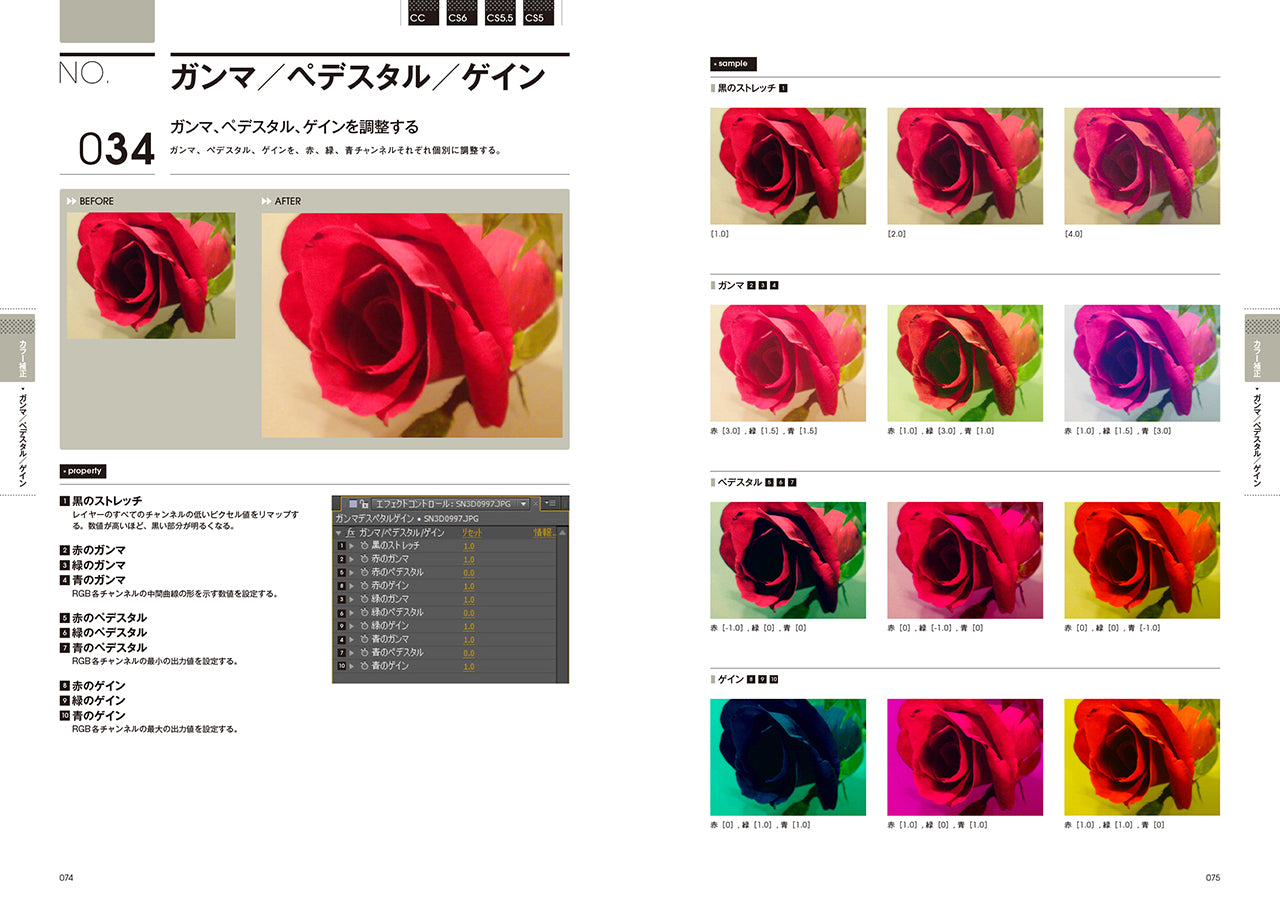The image size is (1280, 904).
Task: Click the 青のガンマ value 1.0
Action: (x=469, y=640)
